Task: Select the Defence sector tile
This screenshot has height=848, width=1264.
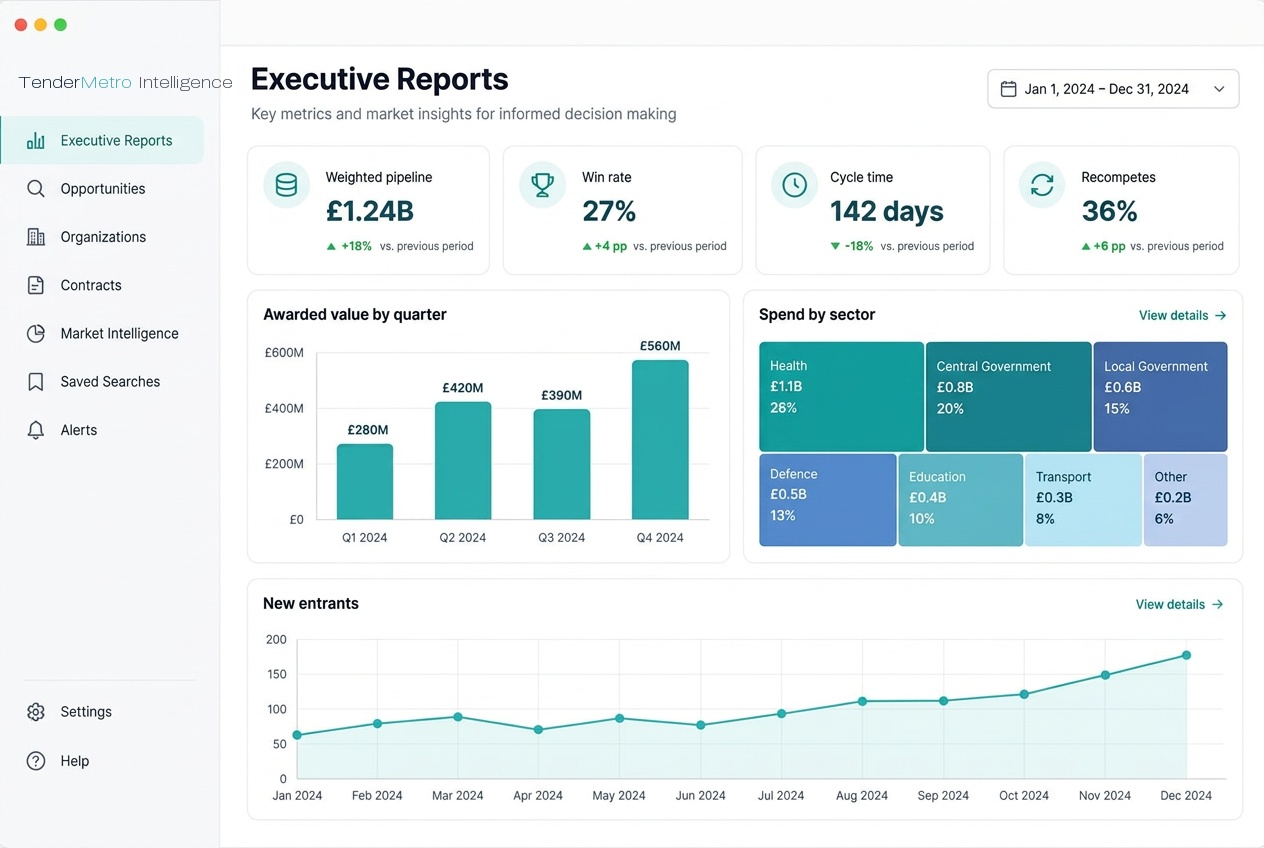Action: [828, 500]
